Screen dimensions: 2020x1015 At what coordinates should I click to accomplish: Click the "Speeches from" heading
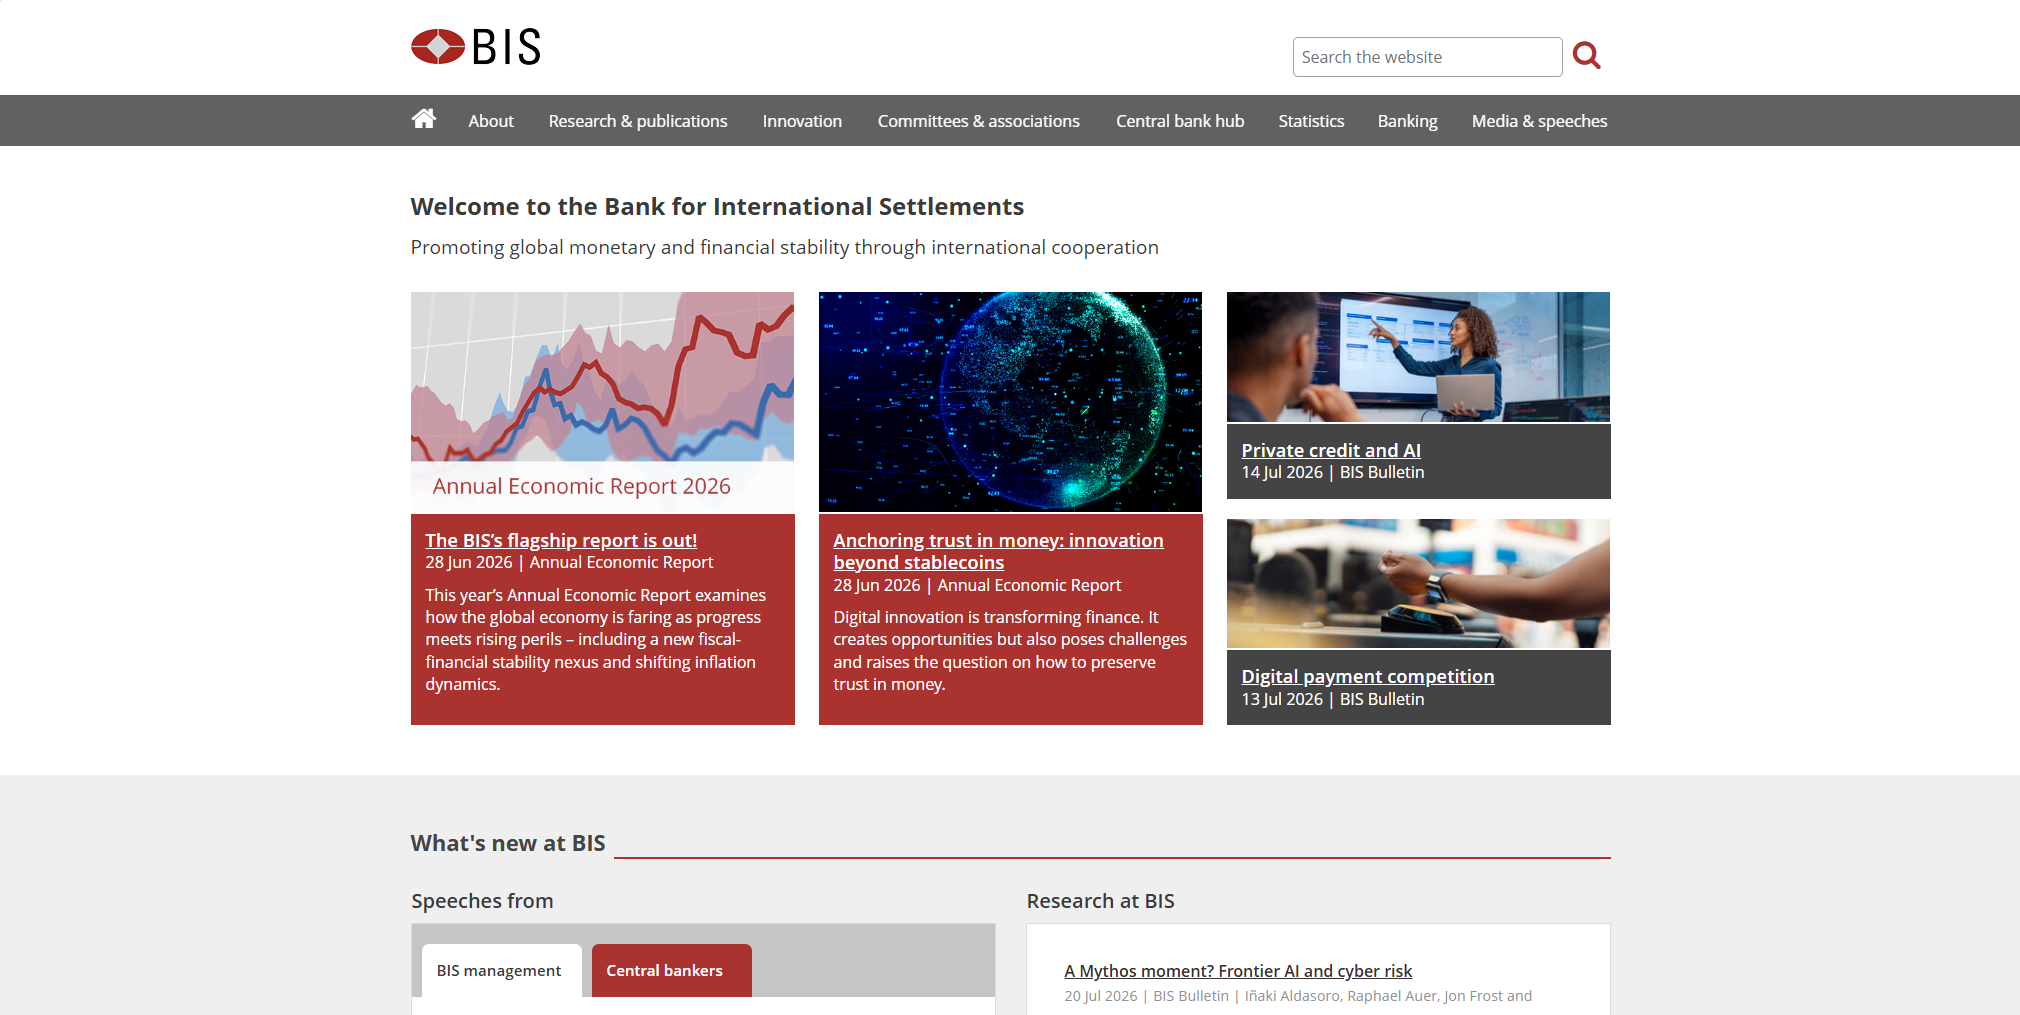pyautogui.click(x=482, y=901)
